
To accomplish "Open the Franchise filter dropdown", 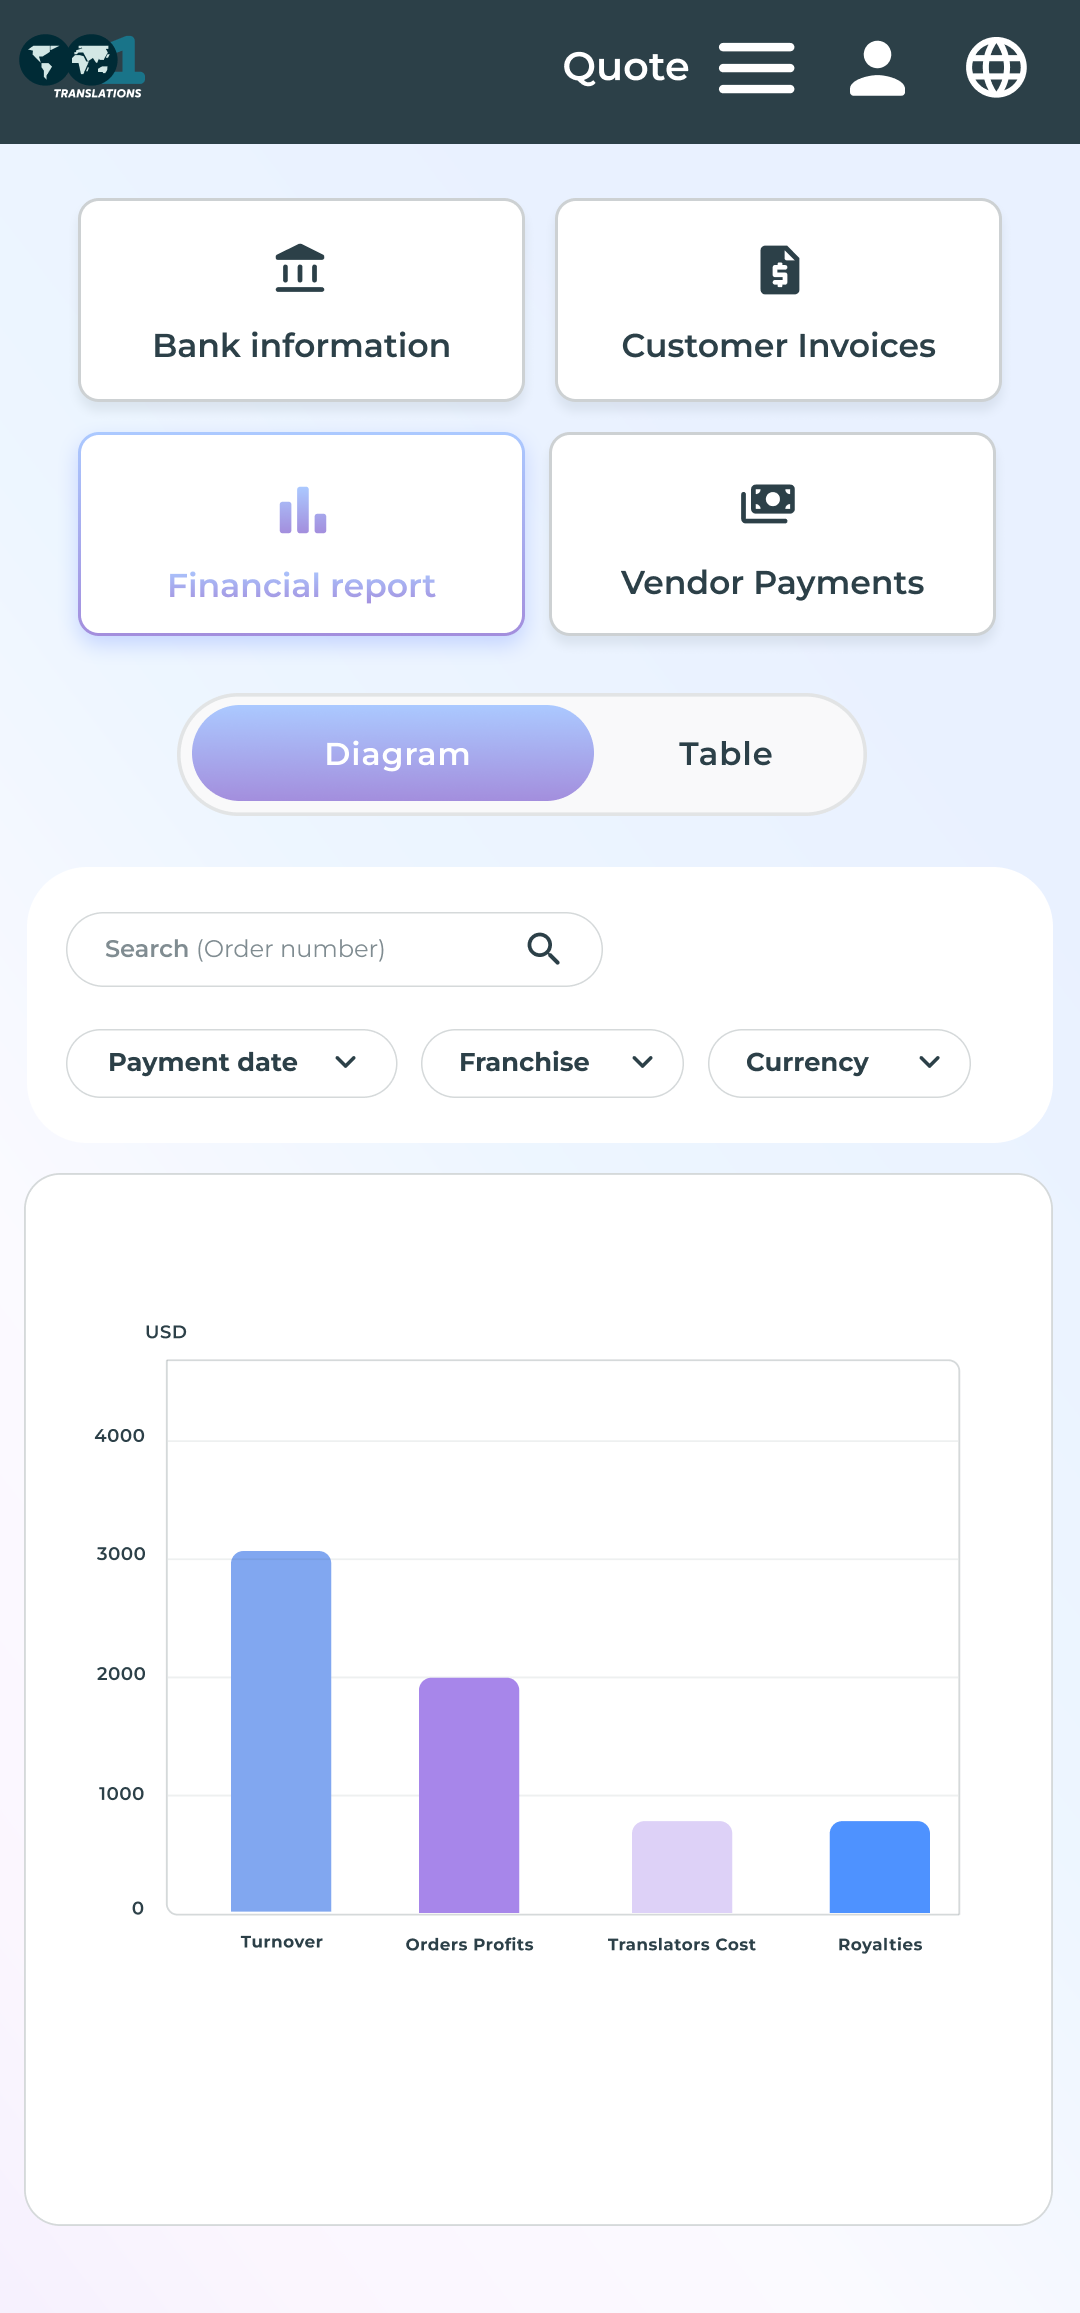I will pyautogui.click(x=552, y=1063).
